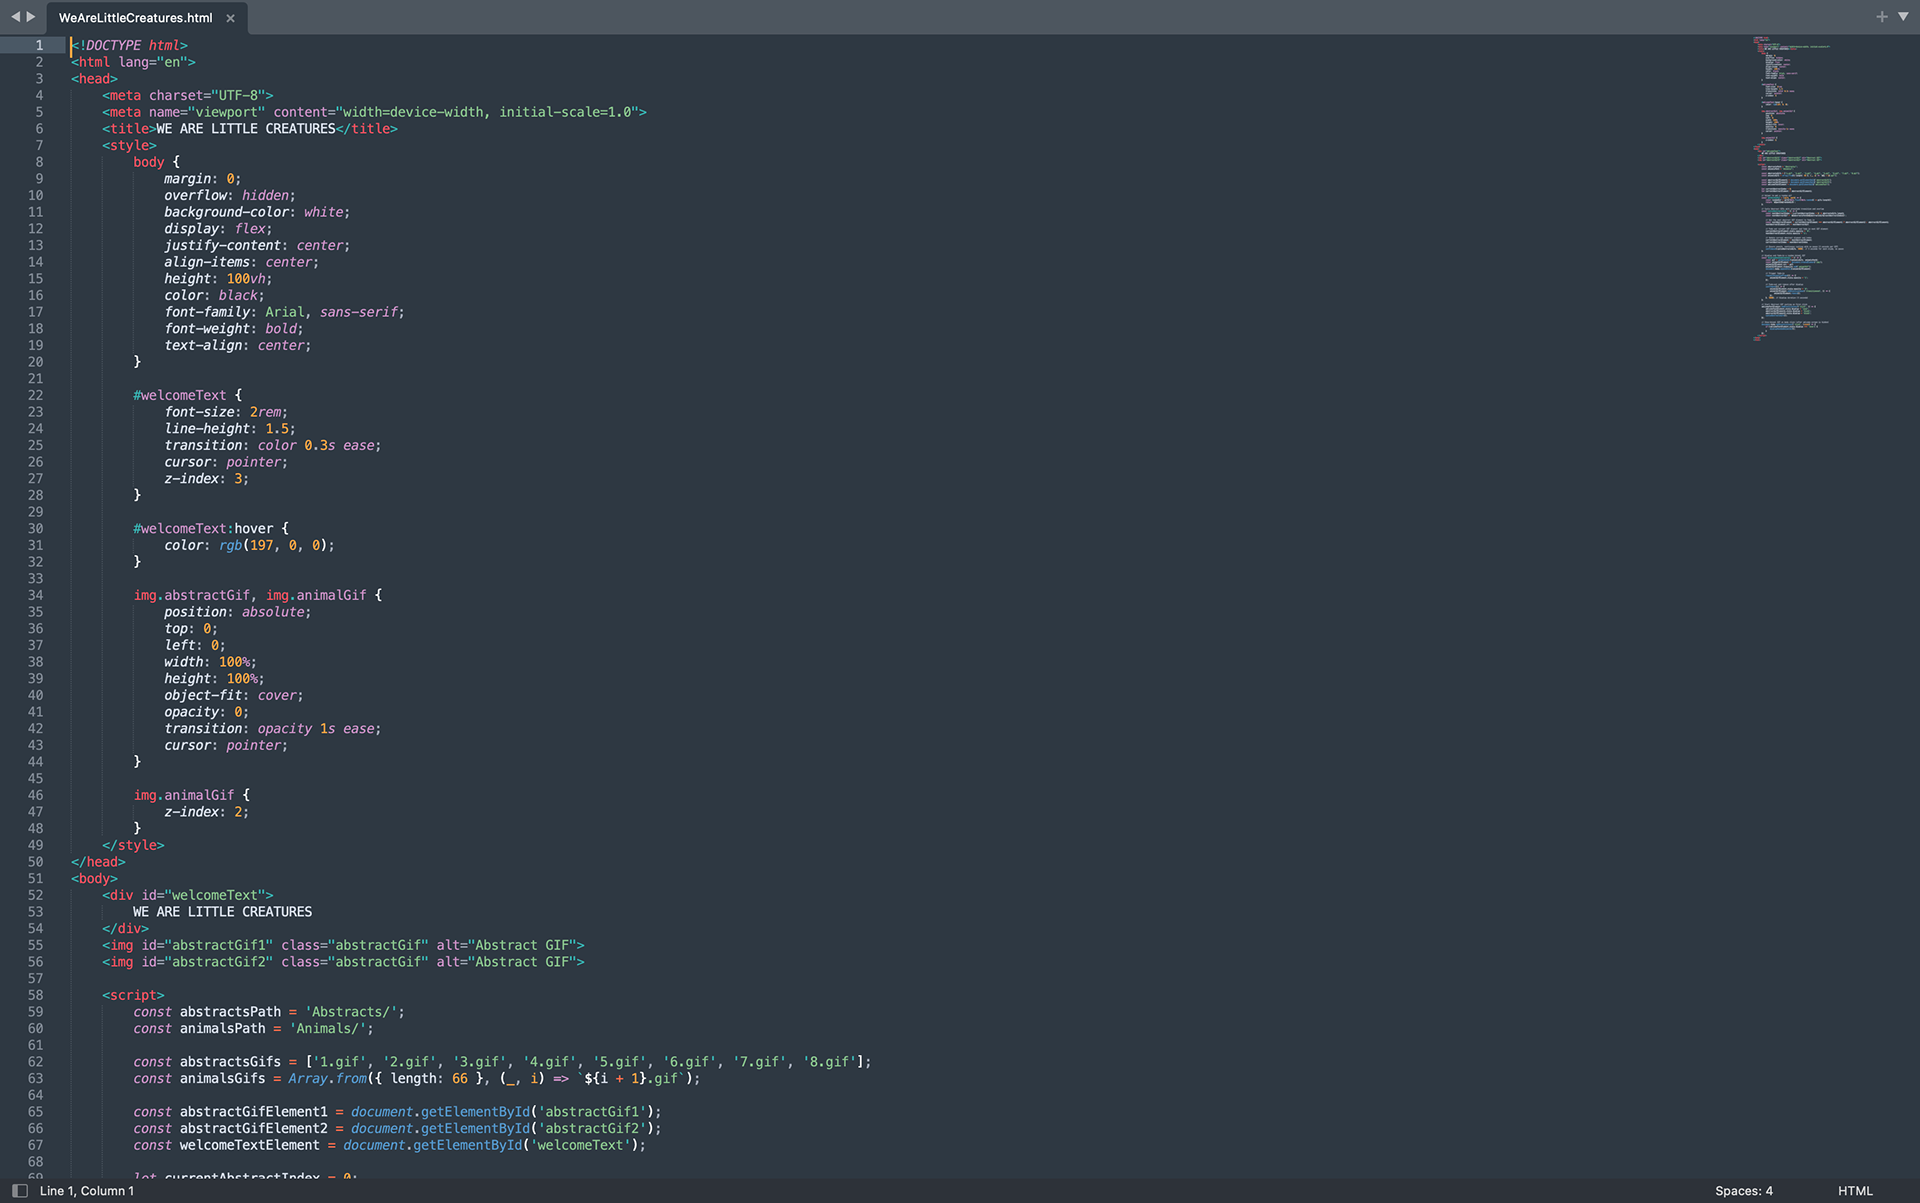Close the WeAreLittleCreatures.html tab
The height and width of the screenshot is (1203, 1920).
pos(230,18)
